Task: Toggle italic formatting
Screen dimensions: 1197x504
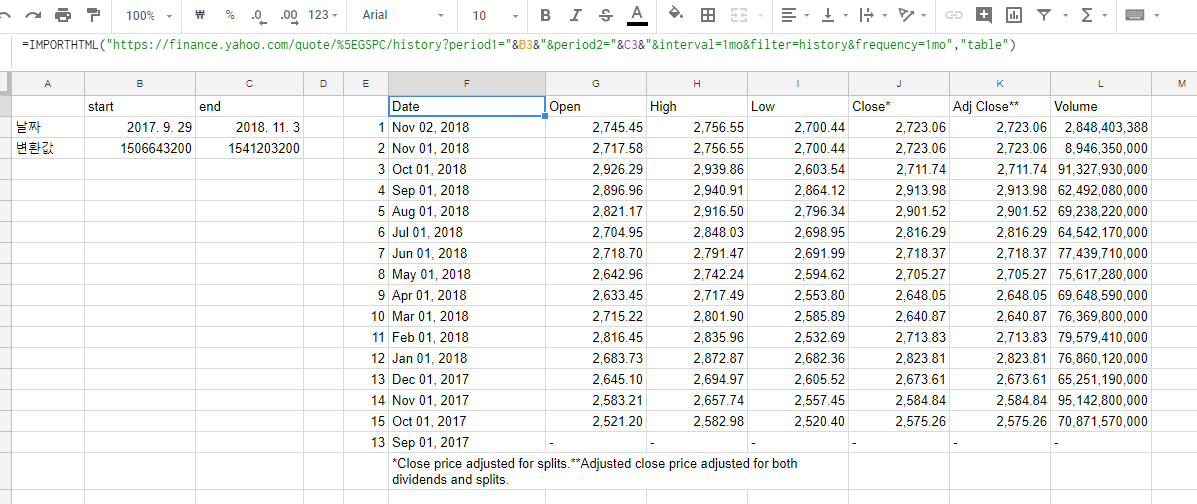Action: tap(575, 15)
